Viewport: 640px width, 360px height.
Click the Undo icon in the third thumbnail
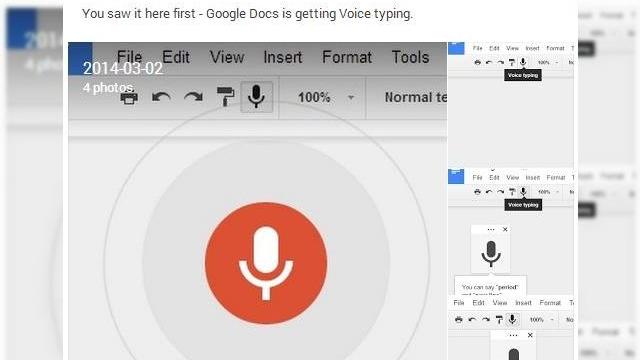472,320
